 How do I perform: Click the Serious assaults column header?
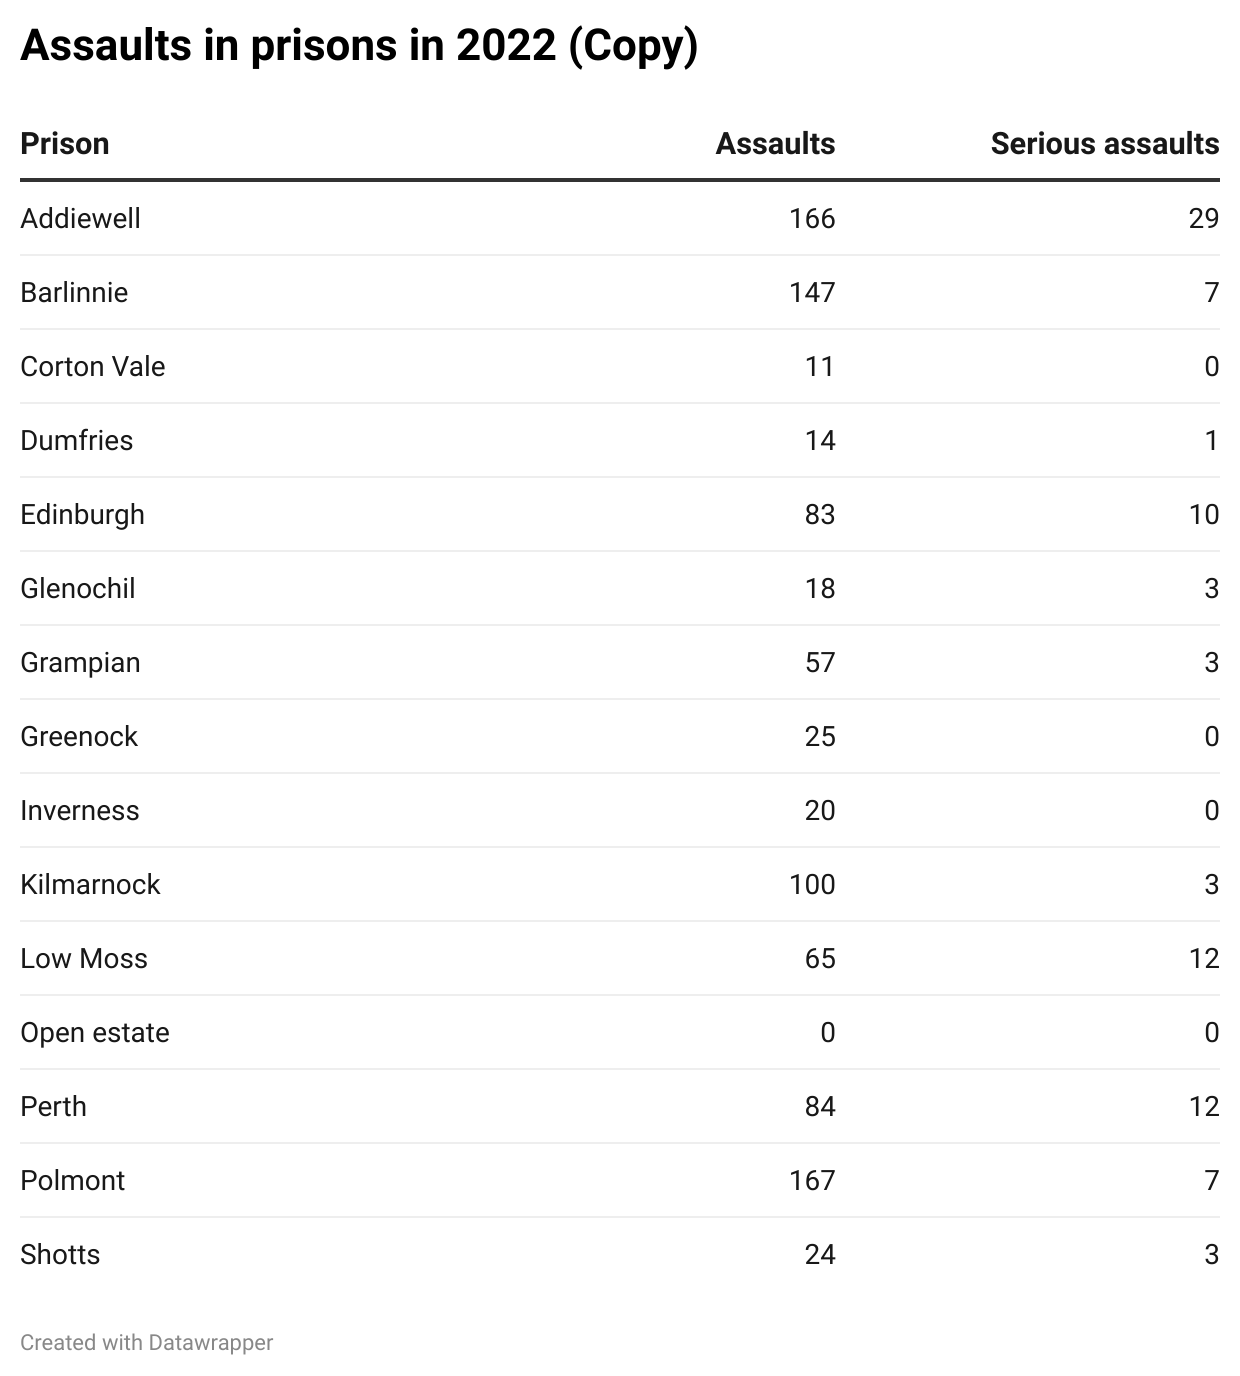pos(1104,144)
